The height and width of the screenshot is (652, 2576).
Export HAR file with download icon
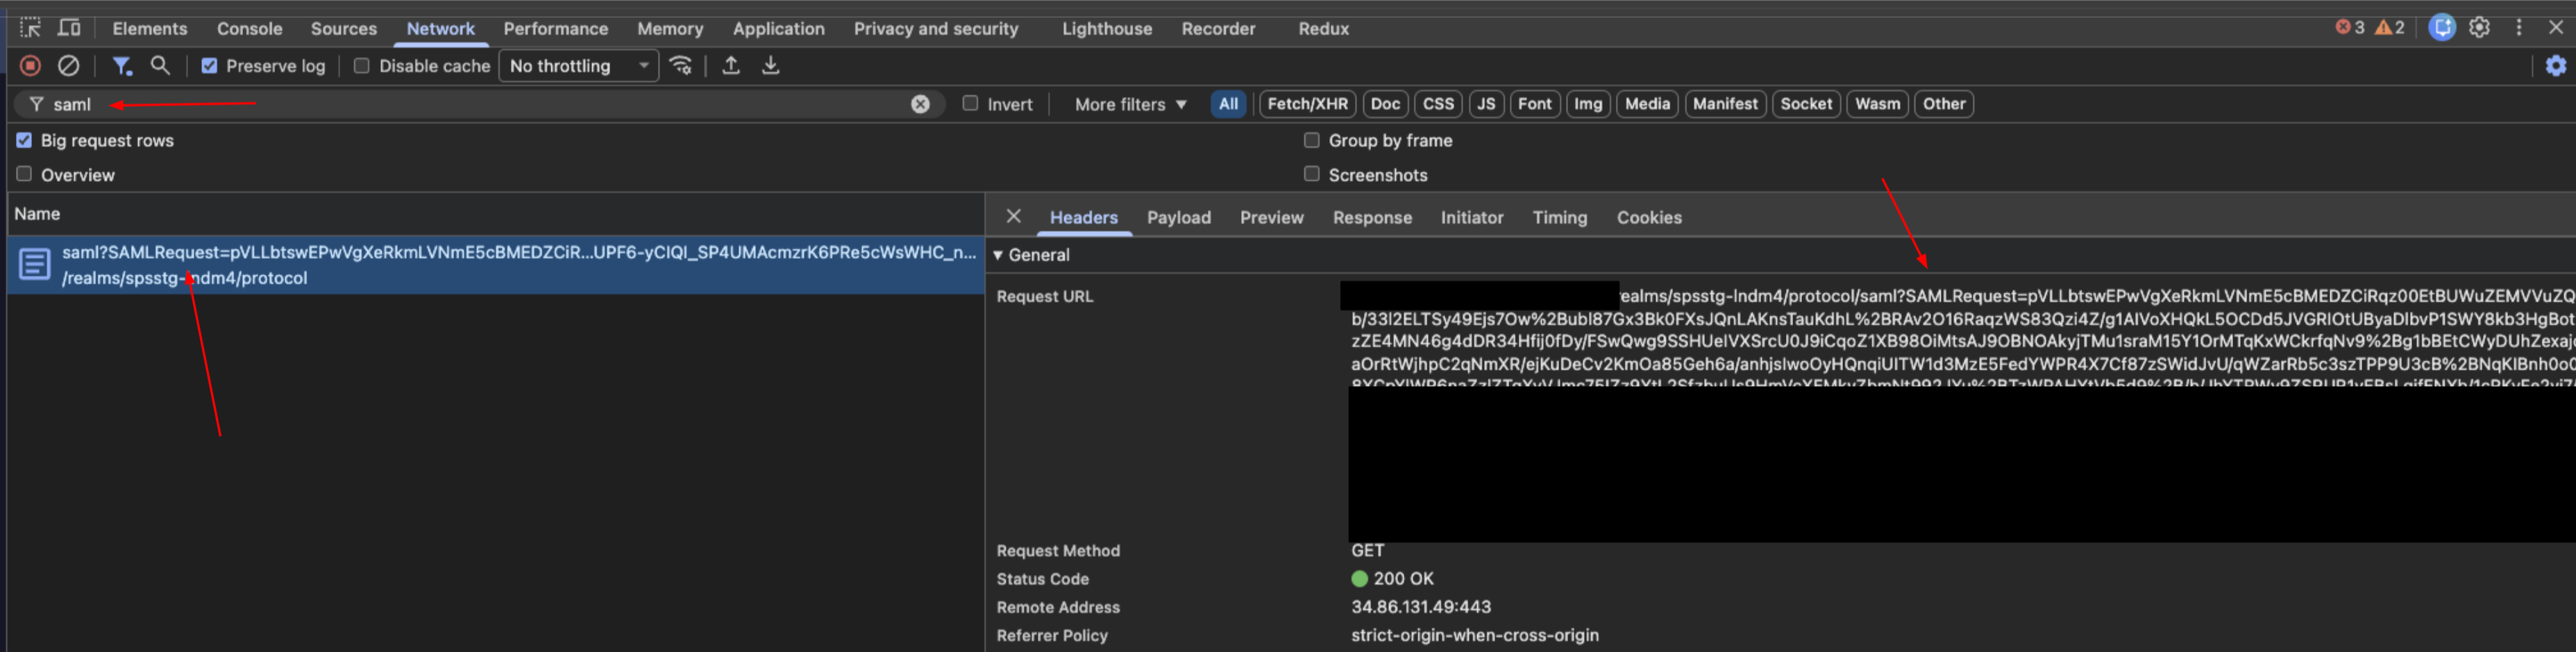point(770,66)
